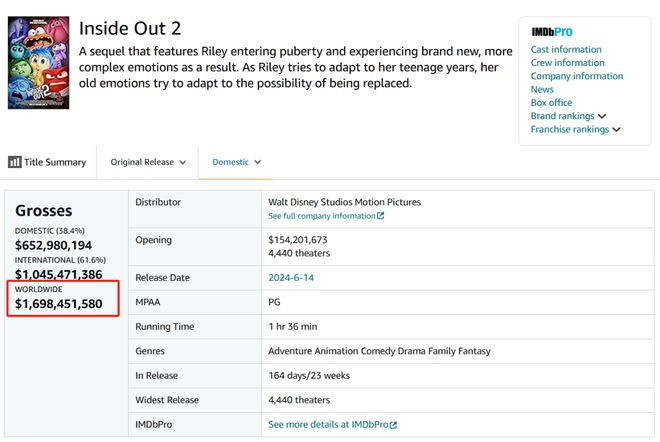Open the Cast information link
660x442 pixels.
566,49
